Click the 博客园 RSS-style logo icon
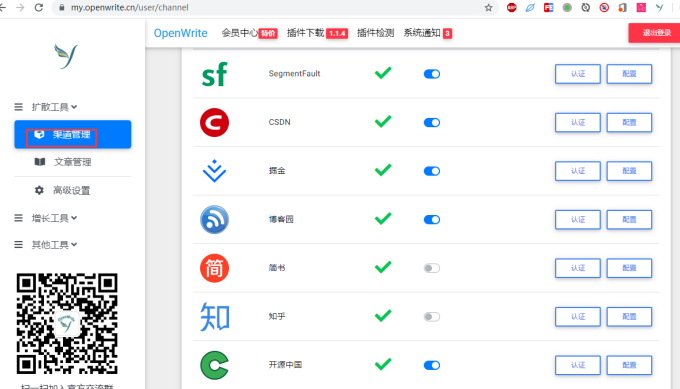 [214, 219]
